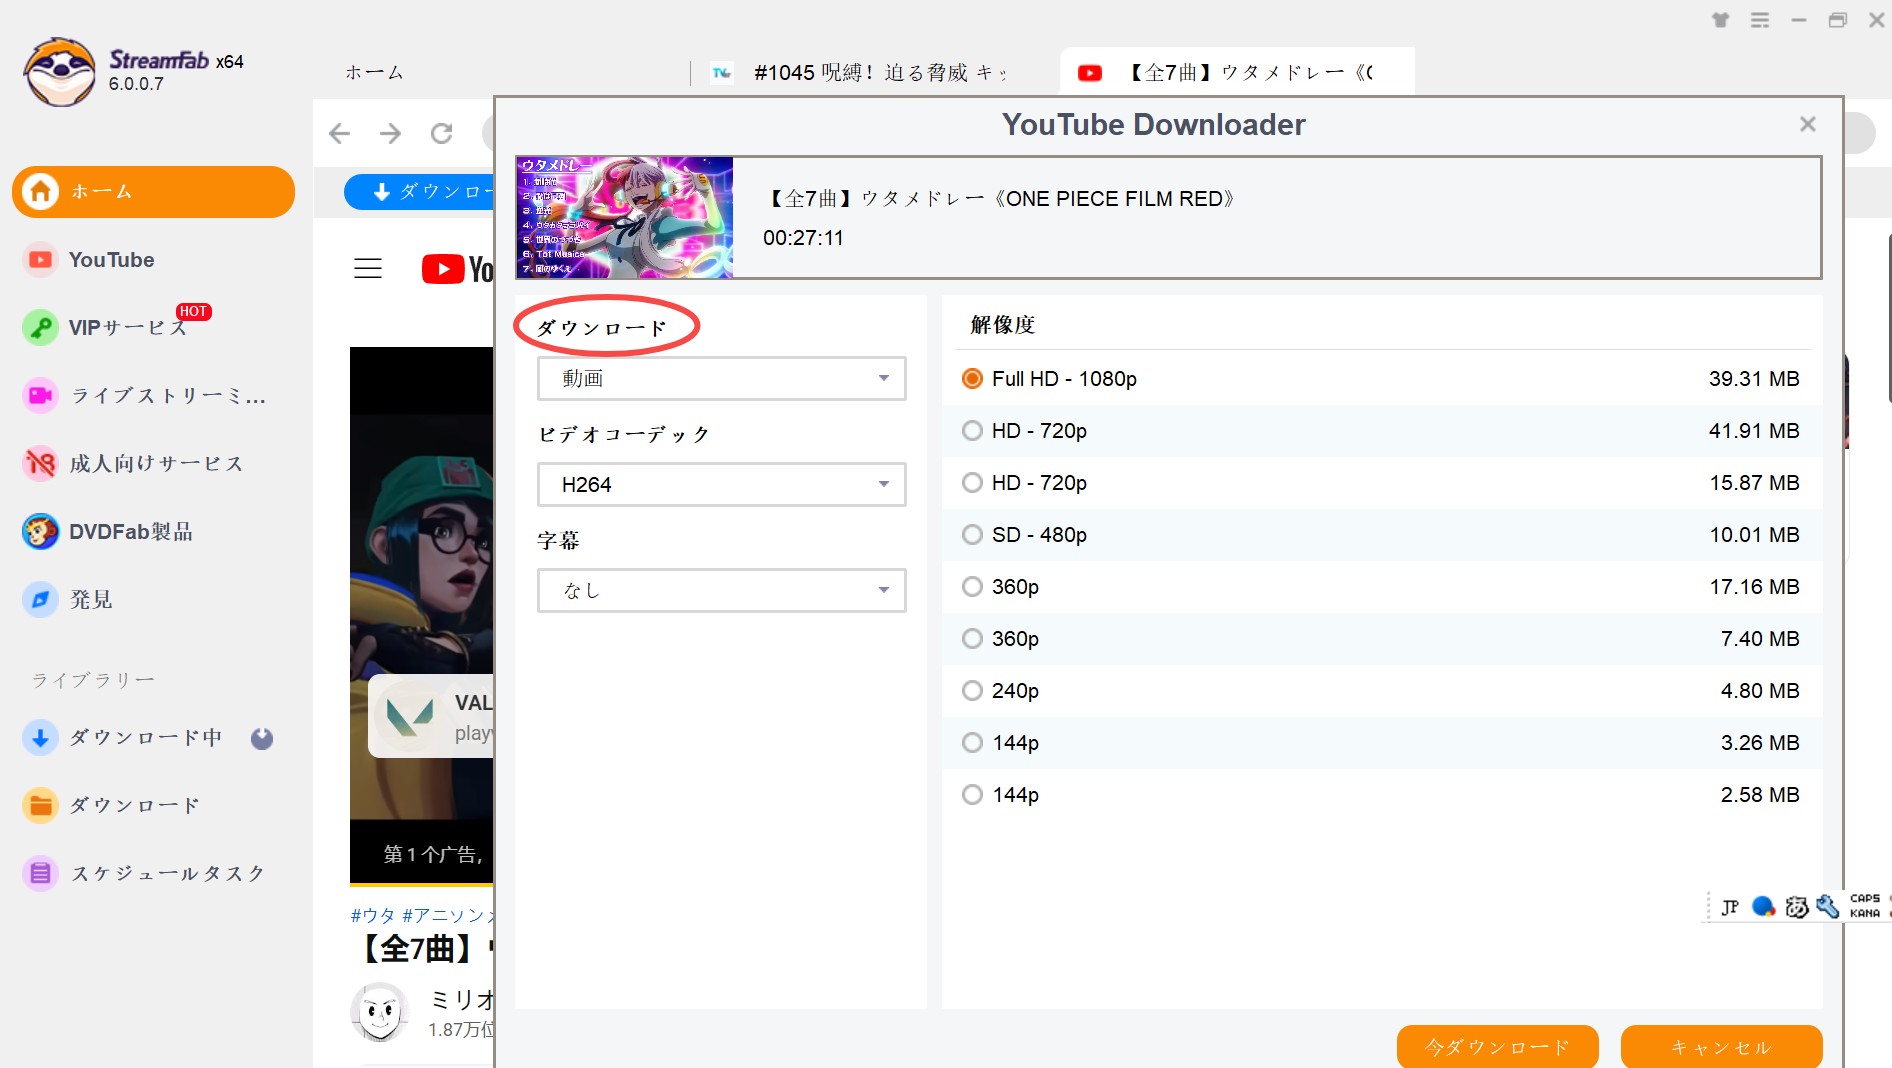
Task: Open the ホーム home item in sidebar
Action: coord(153,191)
